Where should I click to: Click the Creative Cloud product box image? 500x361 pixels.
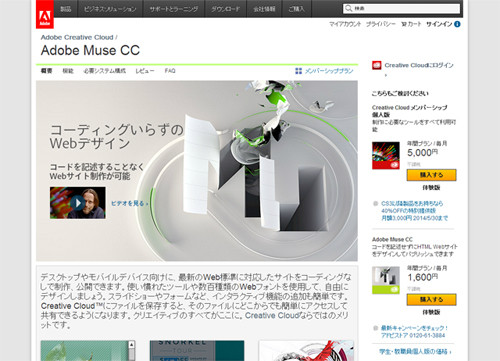coord(386,155)
